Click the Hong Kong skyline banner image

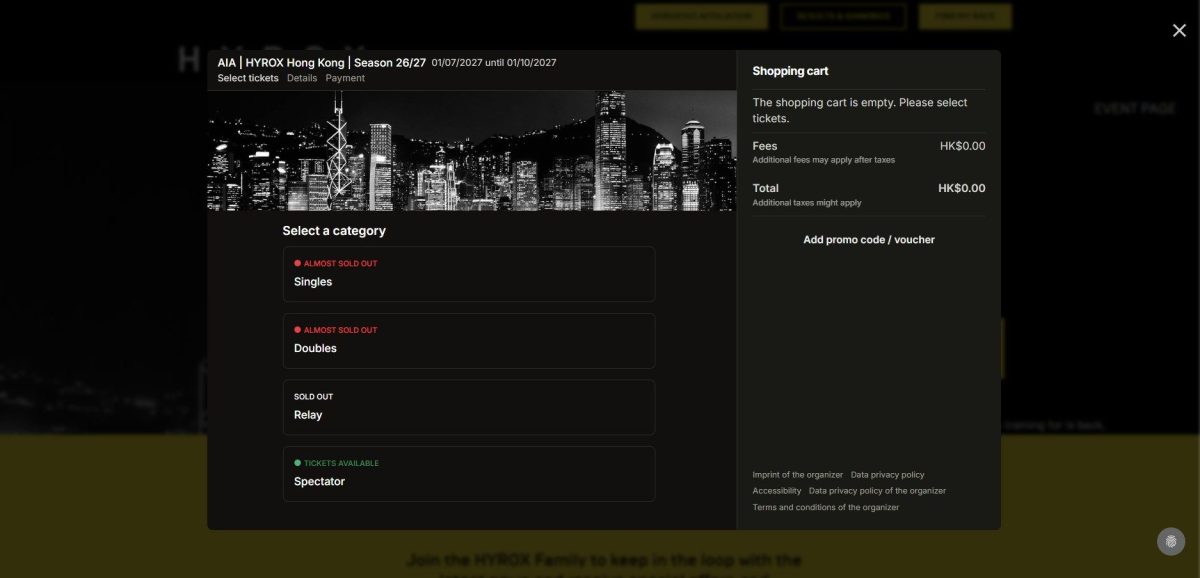(472, 151)
